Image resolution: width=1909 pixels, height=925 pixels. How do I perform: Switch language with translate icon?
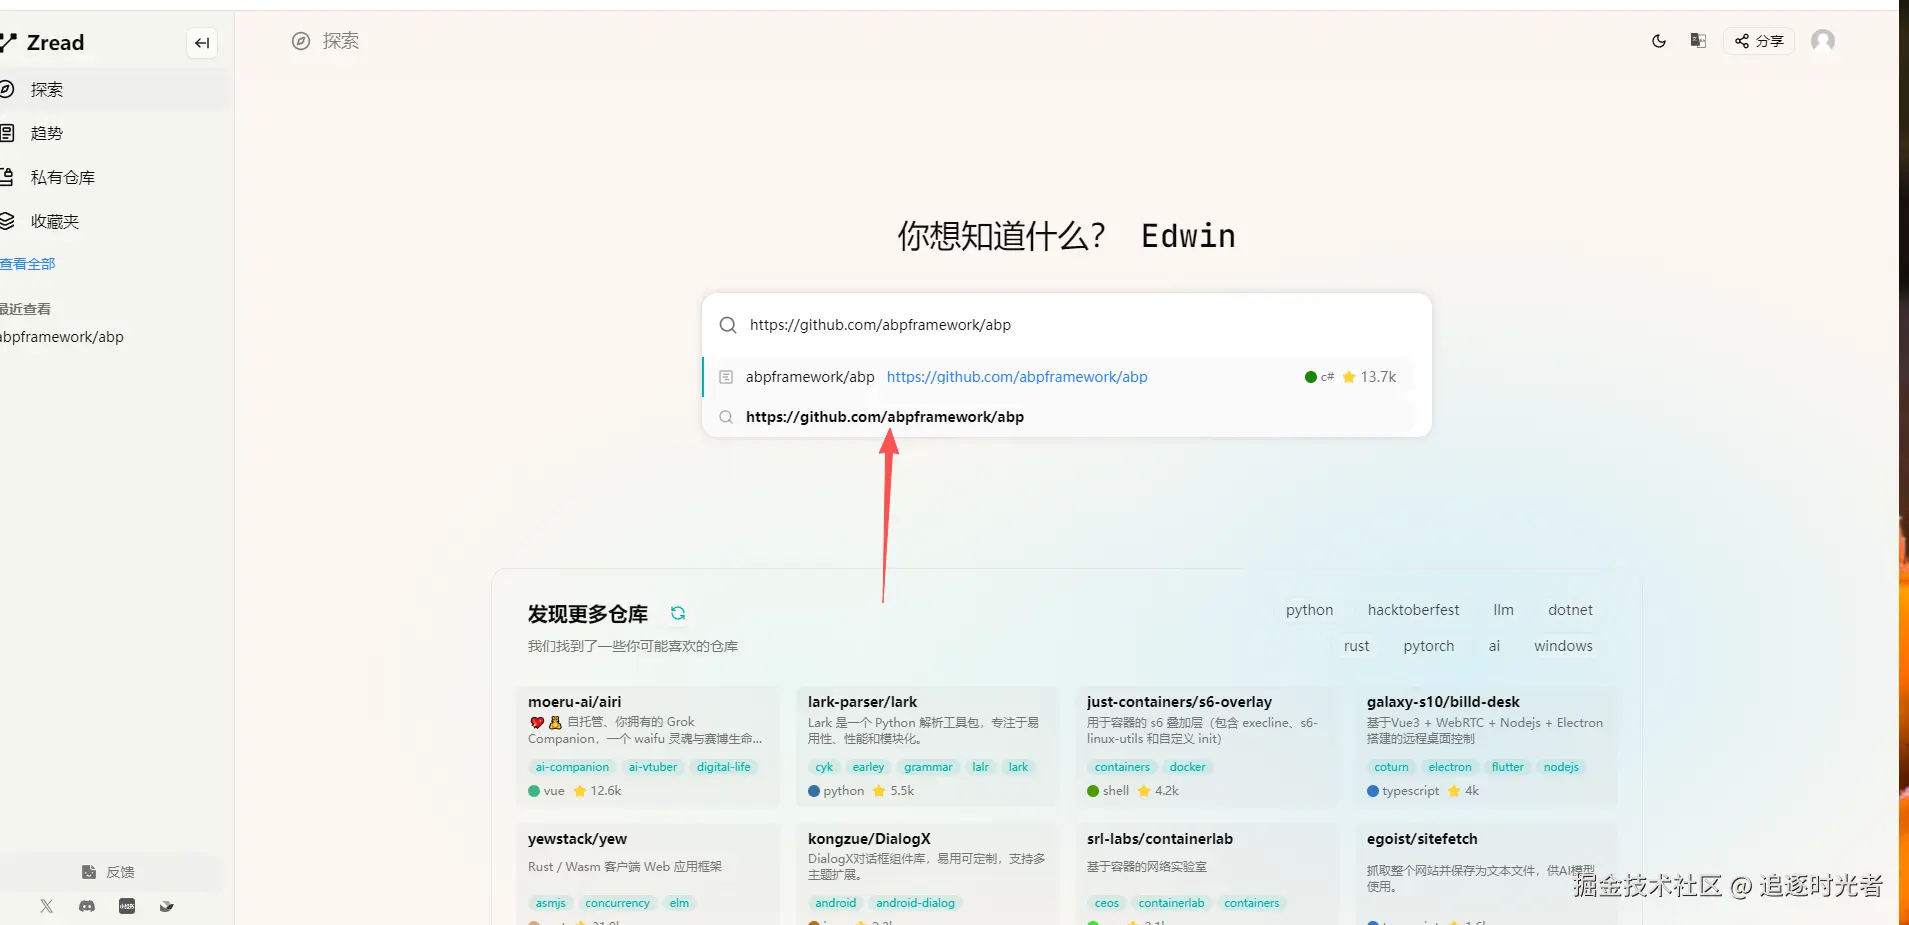[1698, 41]
